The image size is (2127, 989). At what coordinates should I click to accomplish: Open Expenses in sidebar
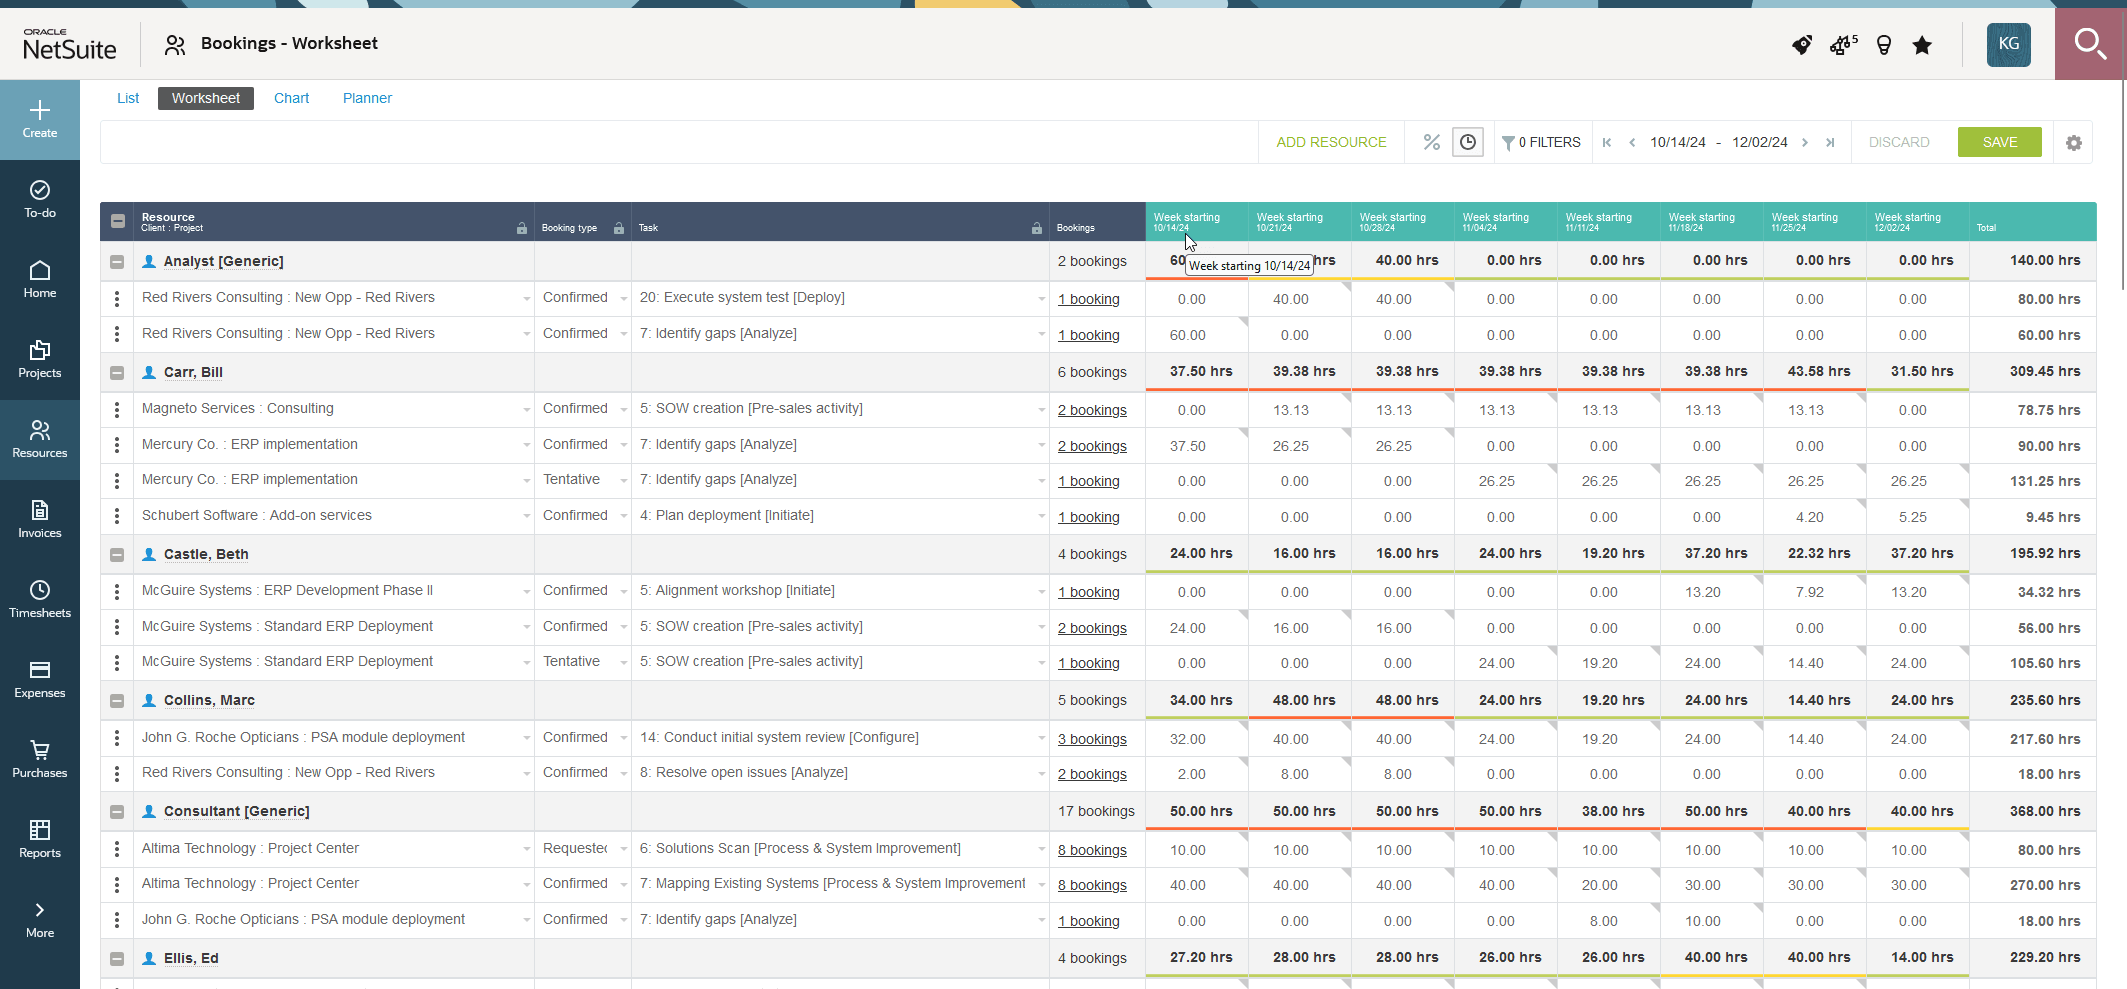pyautogui.click(x=40, y=680)
